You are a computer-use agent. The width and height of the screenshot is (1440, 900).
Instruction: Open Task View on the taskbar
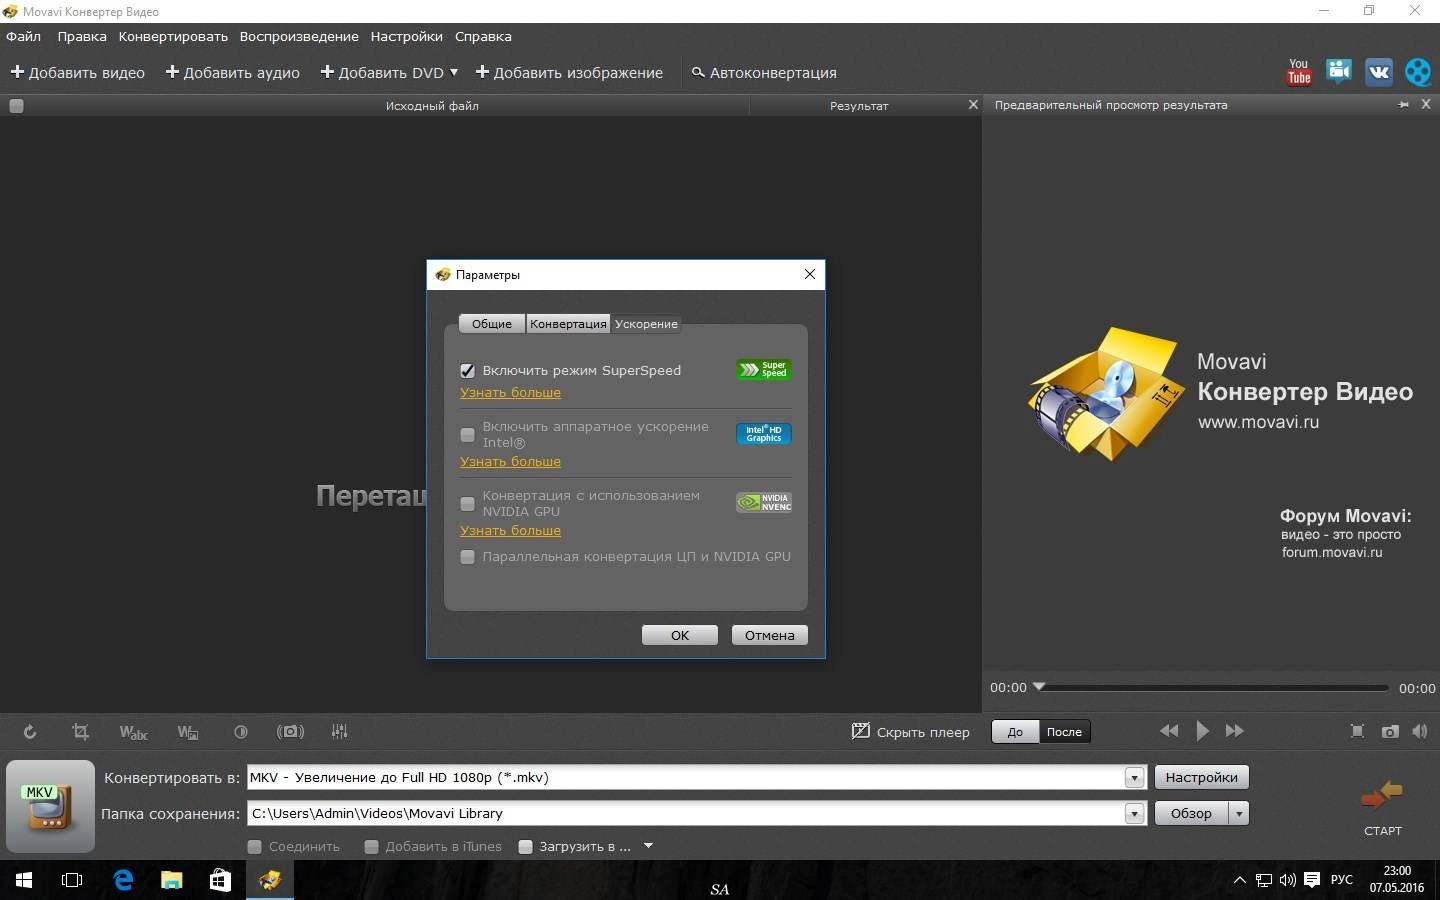point(72,880)
